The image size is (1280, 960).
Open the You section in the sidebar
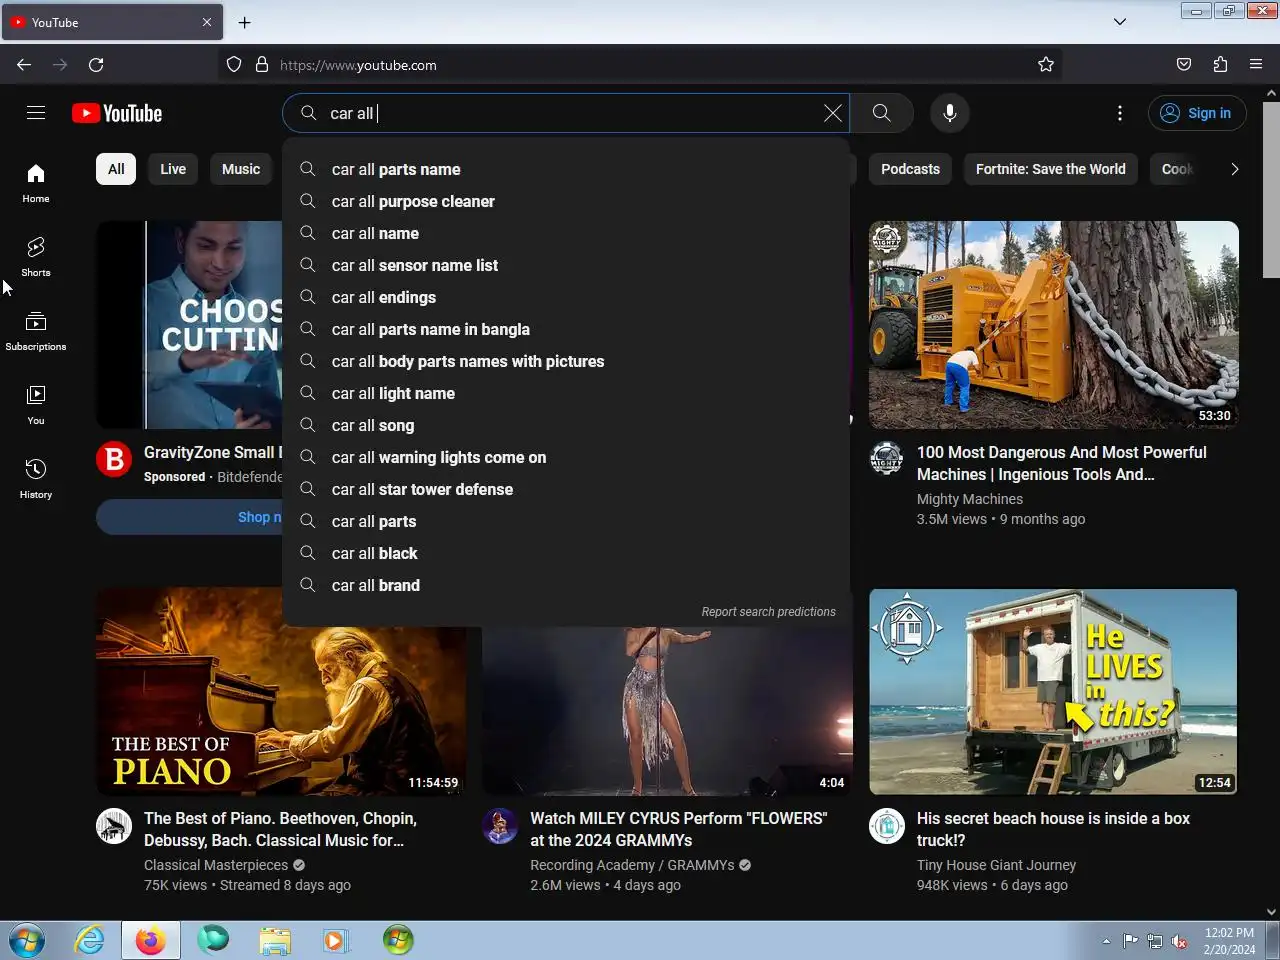[x=36, y=405]
